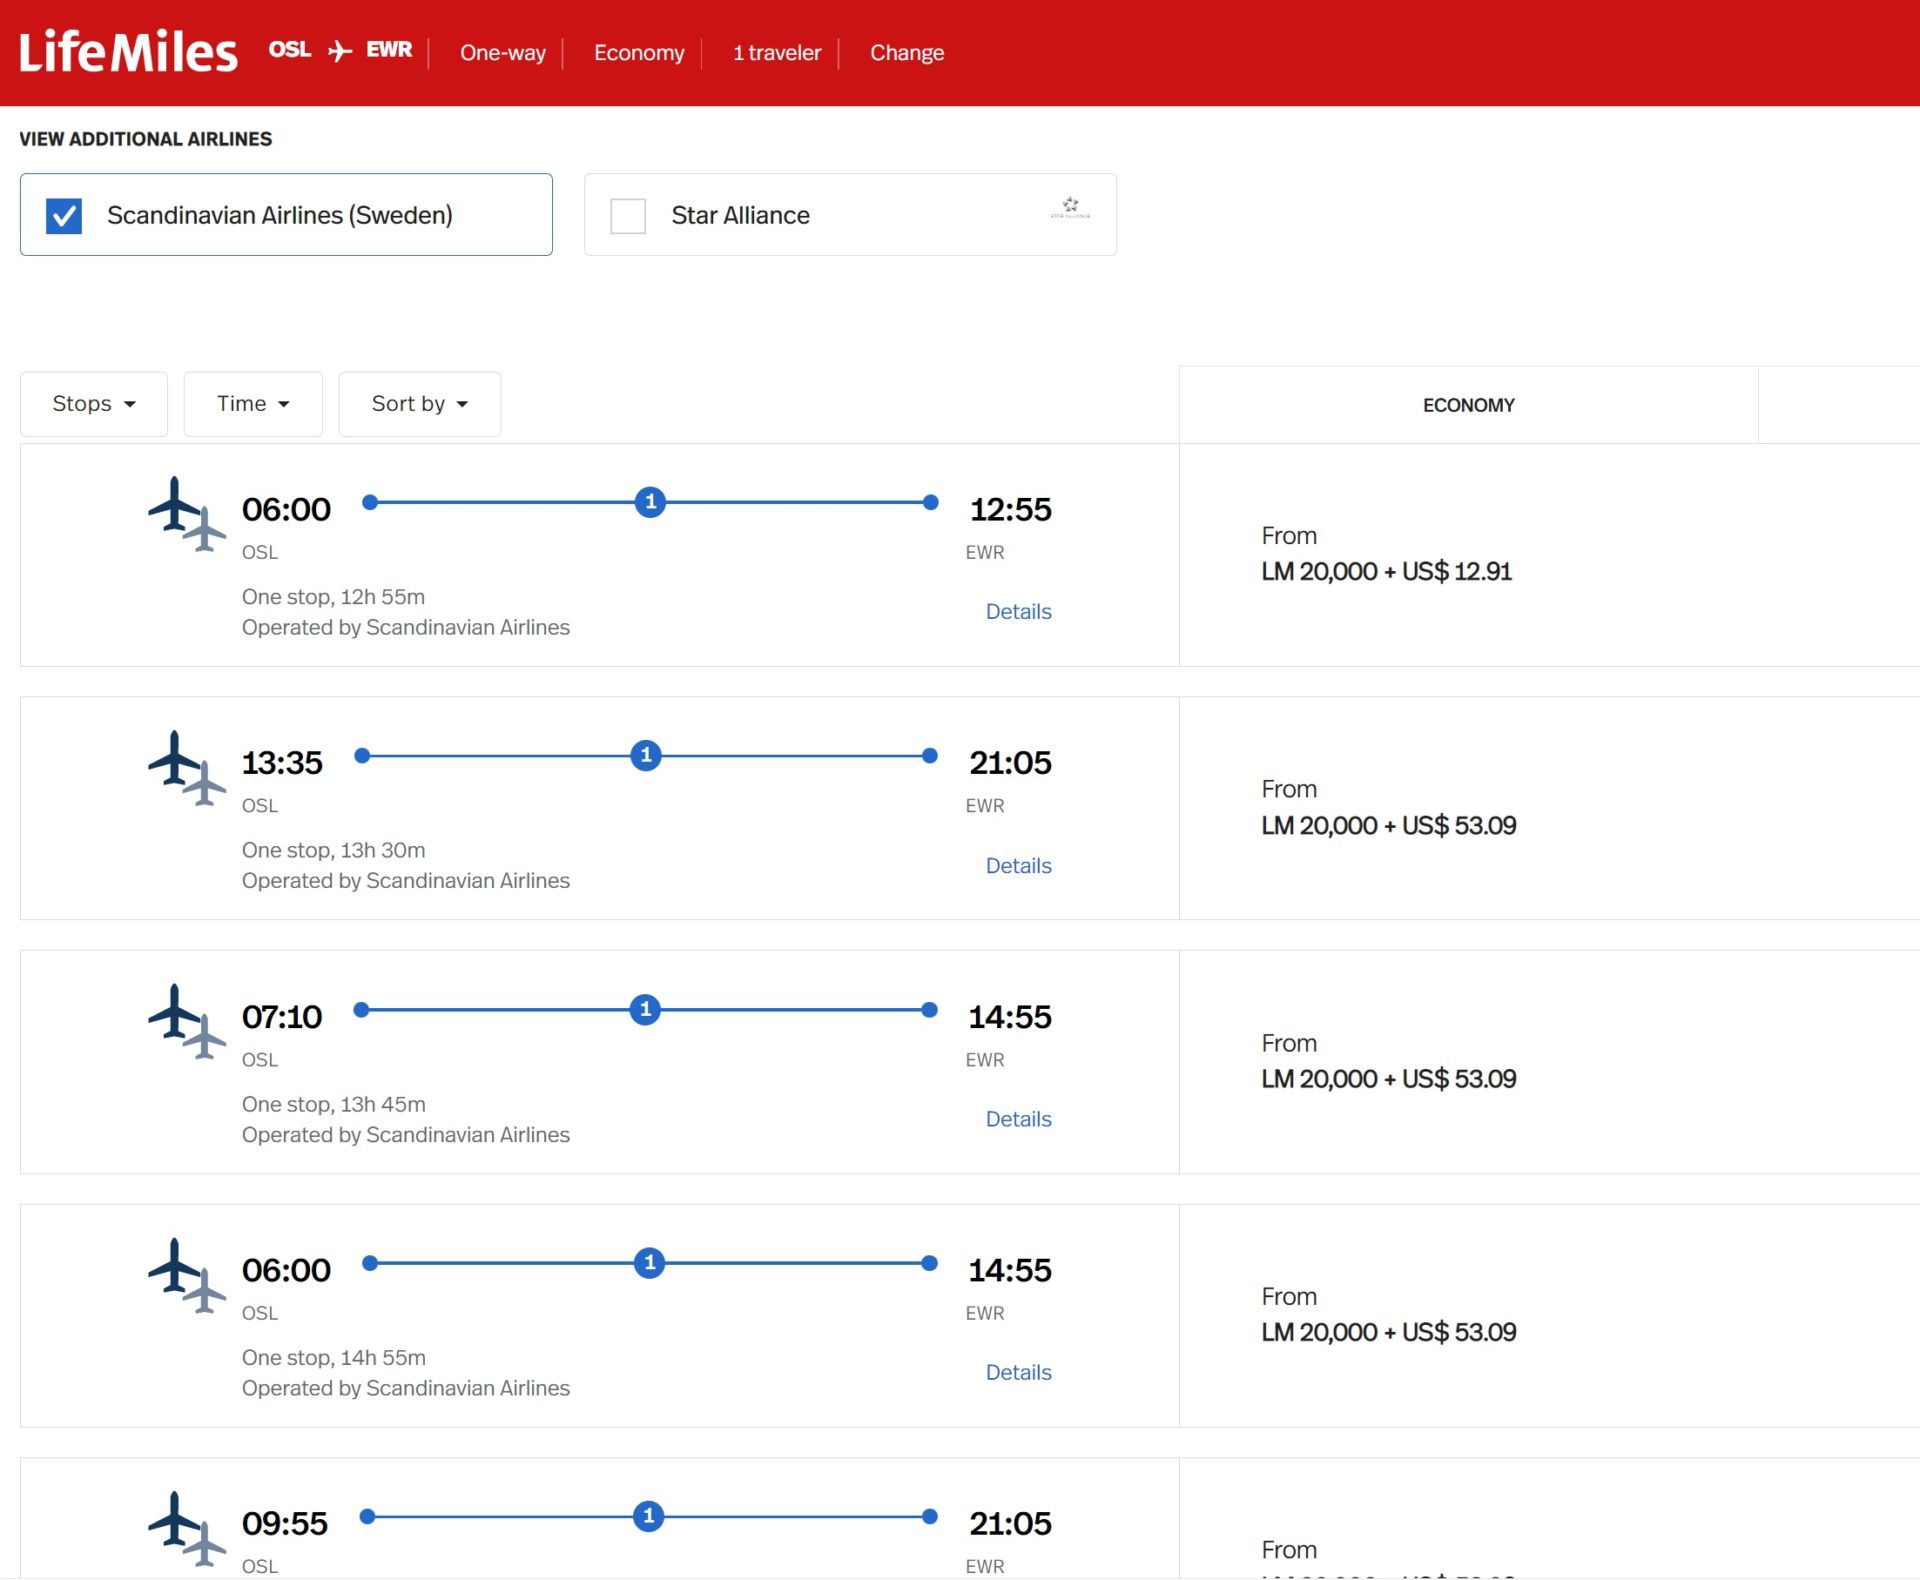The image size is (1920, 1580).
Task: Toggle the Scandinavian Airlines checkbox off
Action: [x=64, y=214]
